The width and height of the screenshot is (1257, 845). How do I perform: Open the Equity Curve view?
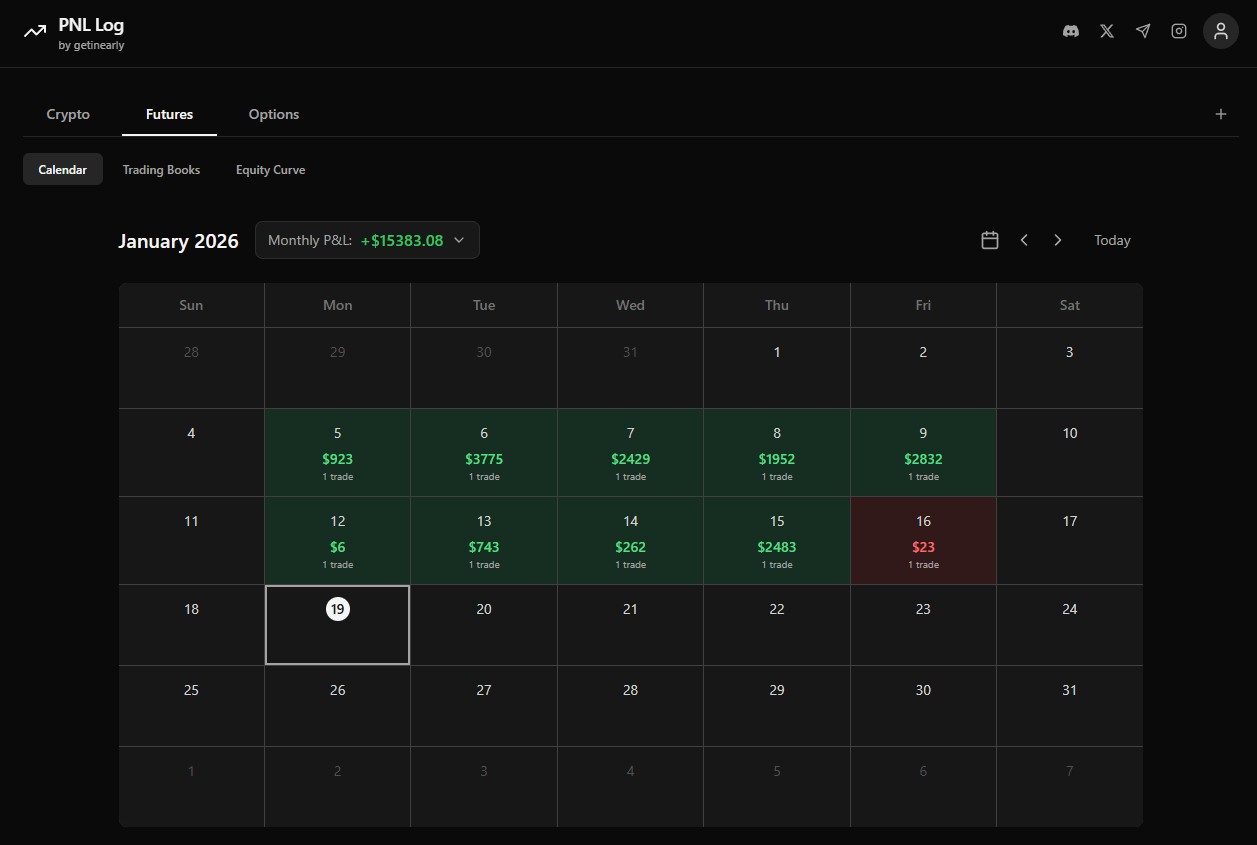(270, 170)
